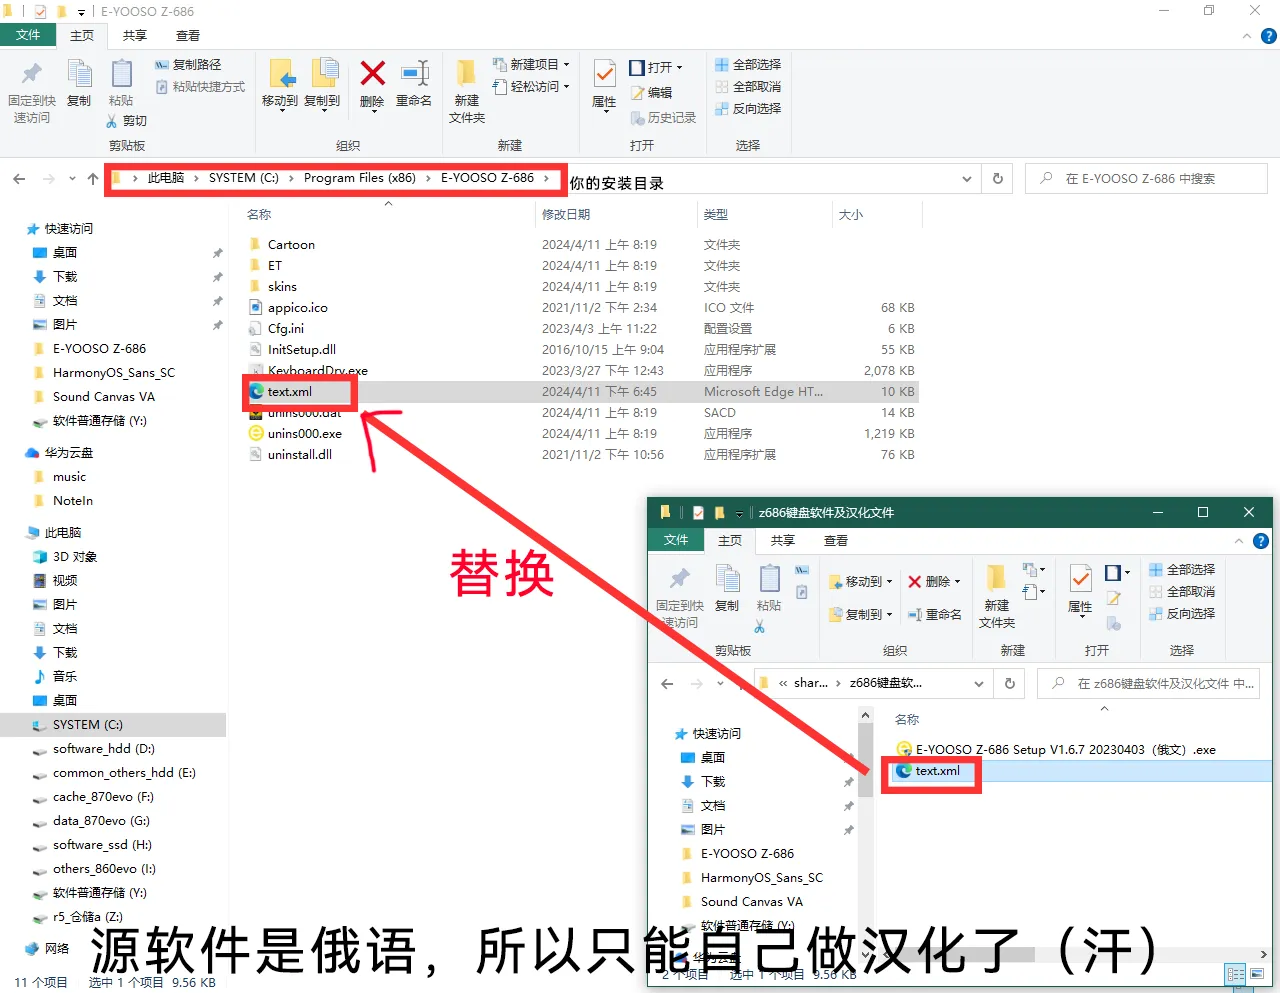Click Select all (全部选择) in main ribbon
Screen dimensions: 1280x993
[x=748, y=64]
